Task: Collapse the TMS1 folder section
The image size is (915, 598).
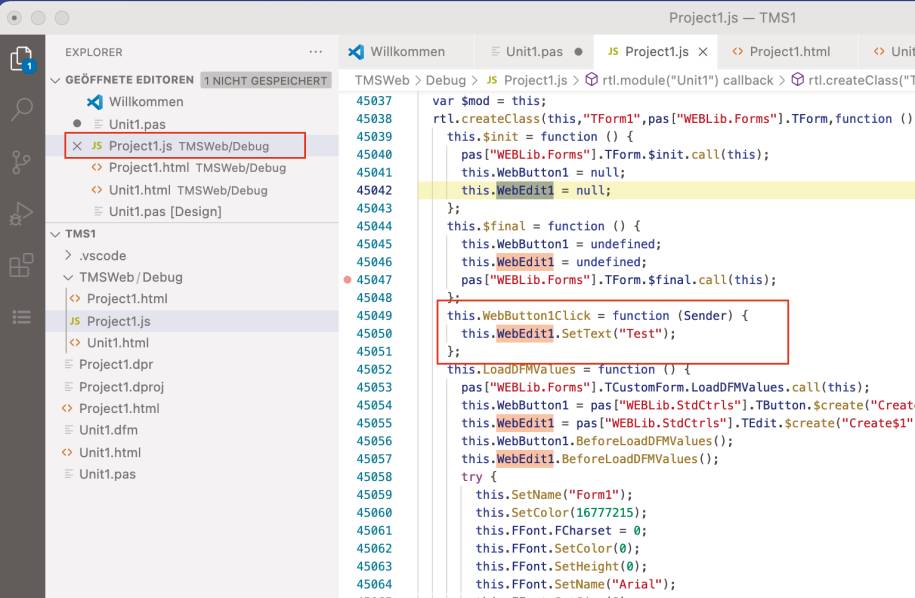Action: coord(55,234)
